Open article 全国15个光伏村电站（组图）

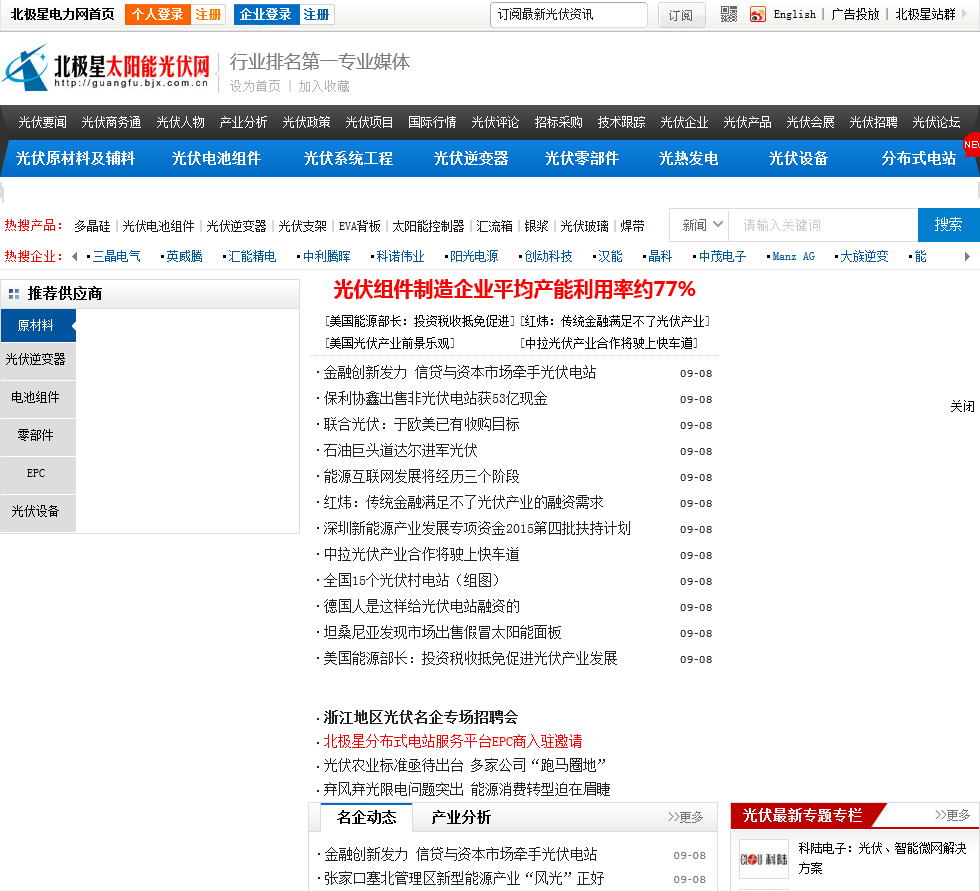point(412,580)
